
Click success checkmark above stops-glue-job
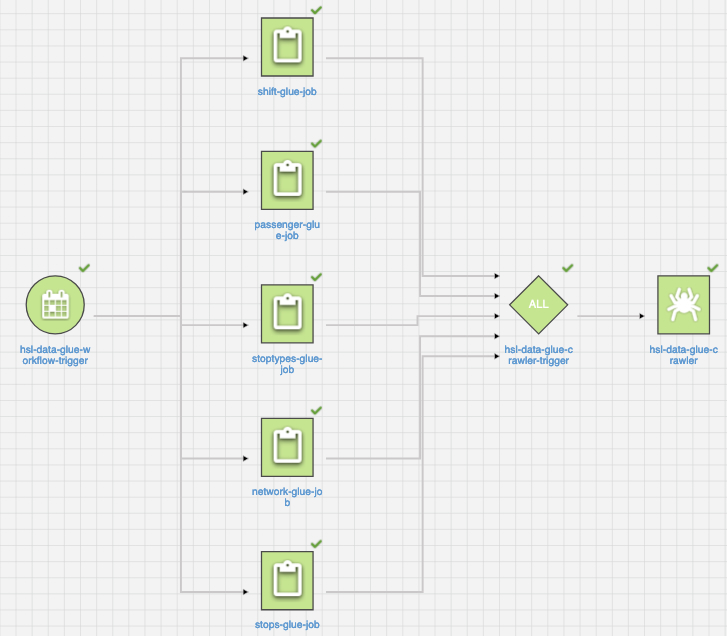pyautogui.click(x=316, y=543)
